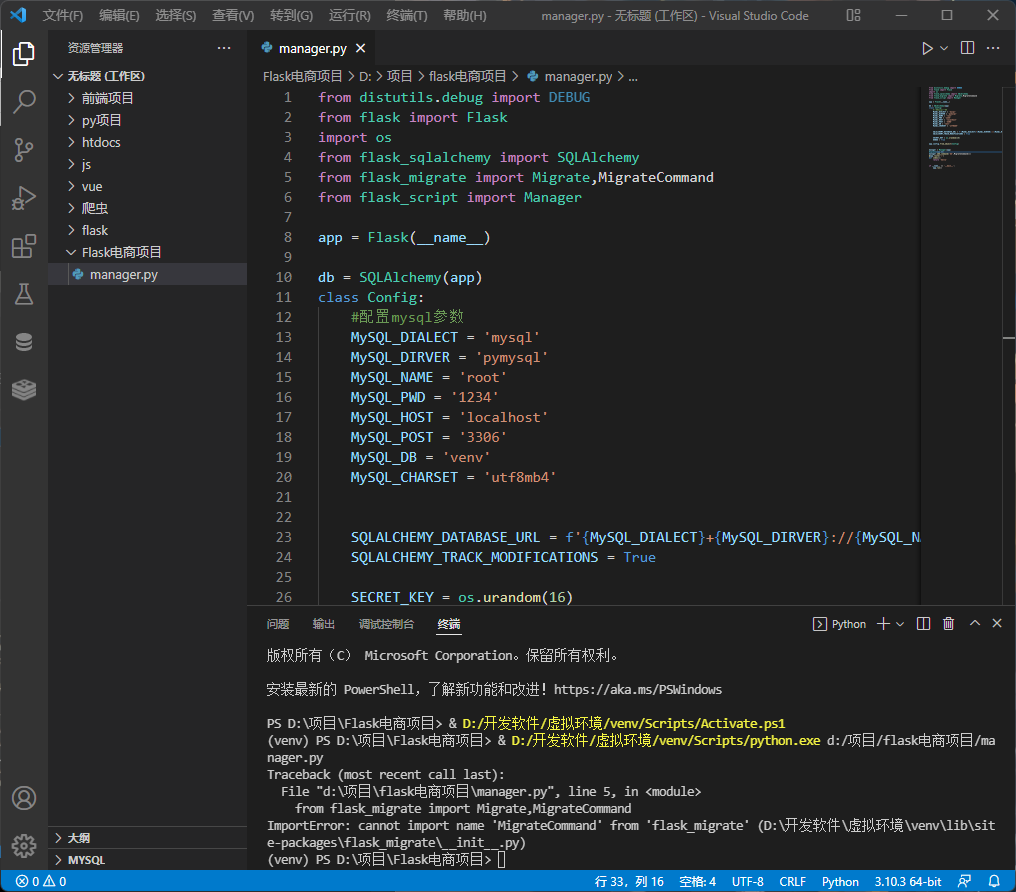Screen dimensions: 1016x892
Task: Open the Explorer view in activity bar
Action: [x=24, y=54]
